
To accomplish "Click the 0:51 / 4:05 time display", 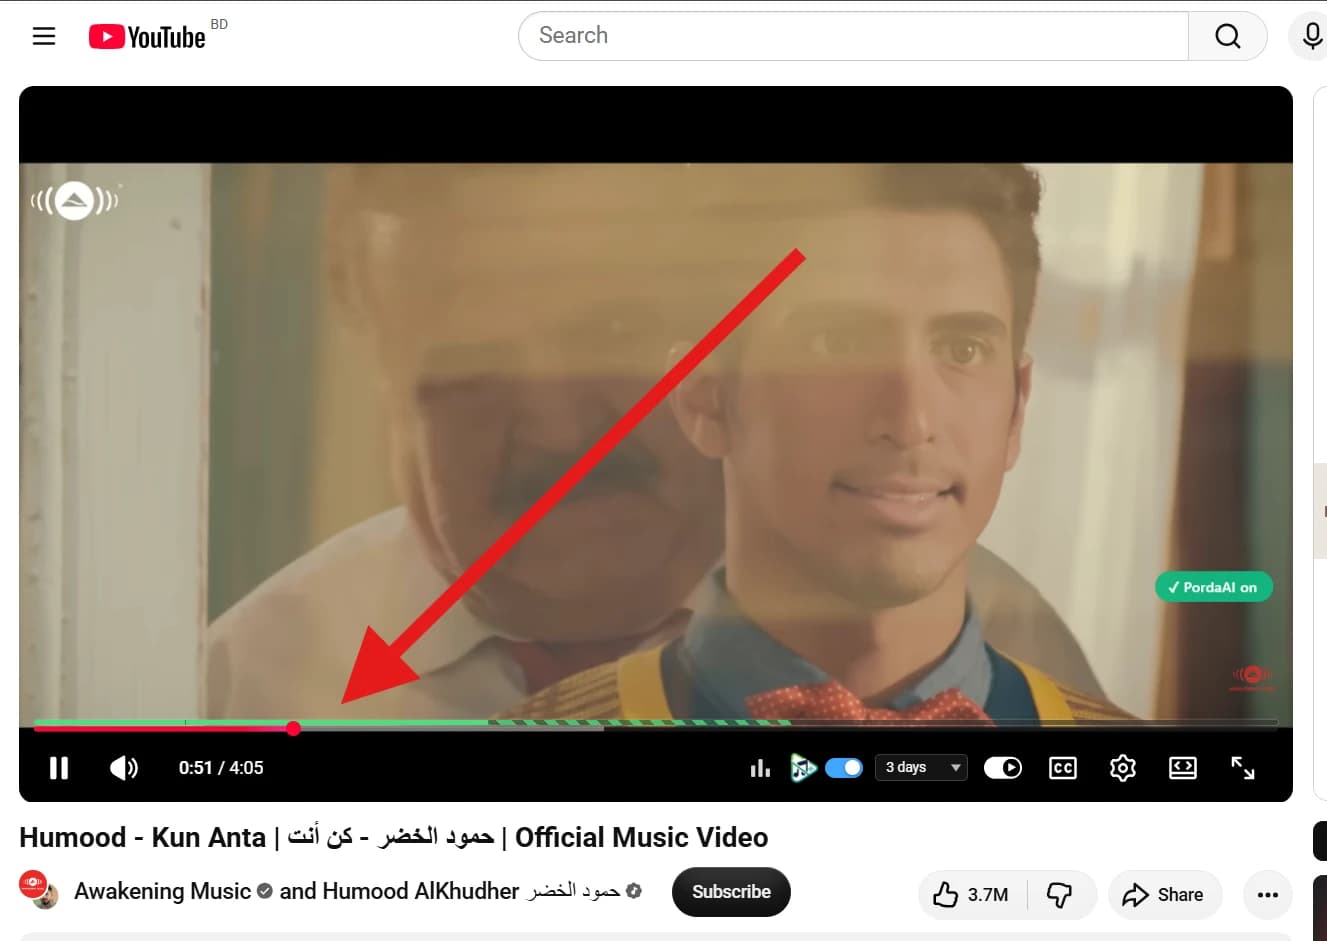I will (221, 768).
